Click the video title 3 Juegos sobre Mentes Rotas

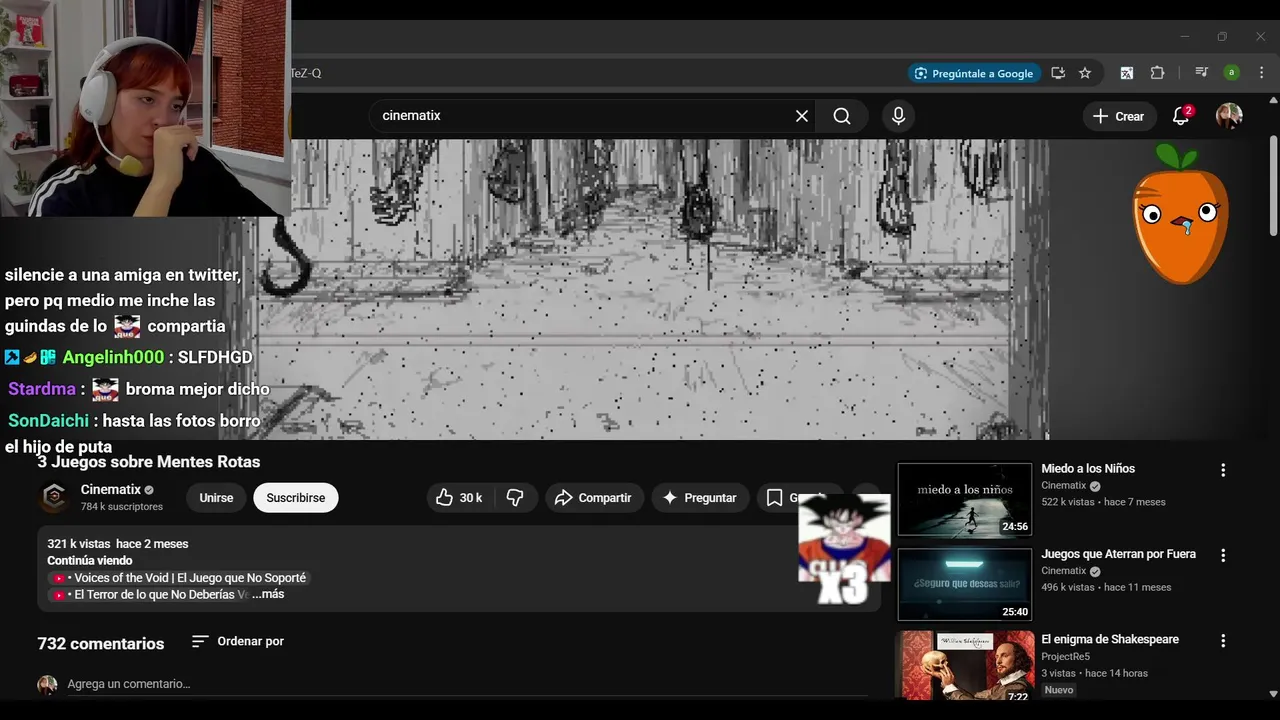(x=149, y=462)
